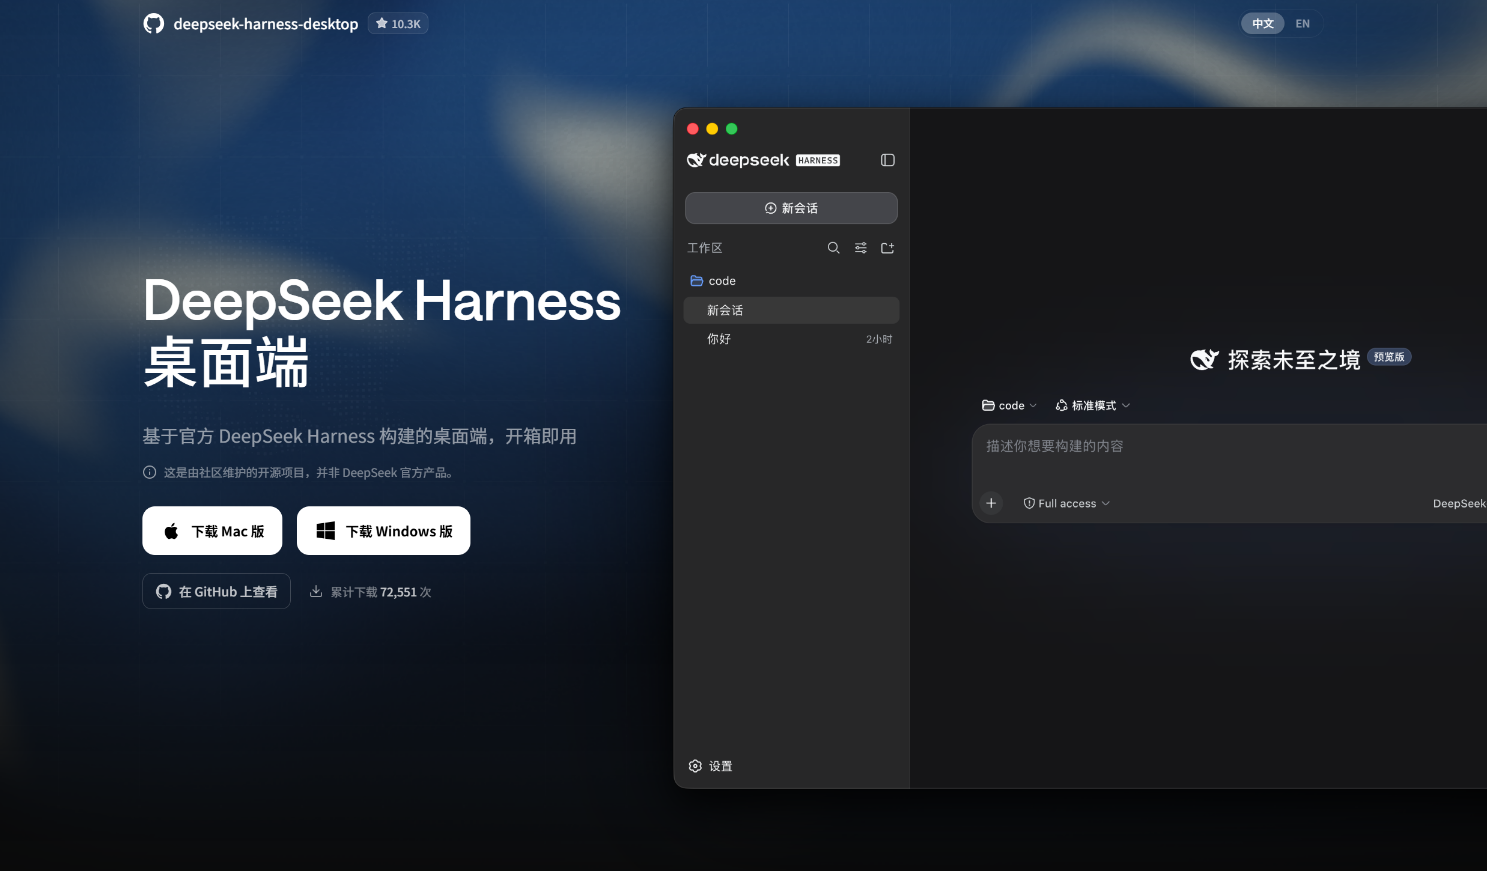Click the 10.3K stars badge
The image size is (1487, 871).
[398, 24]
